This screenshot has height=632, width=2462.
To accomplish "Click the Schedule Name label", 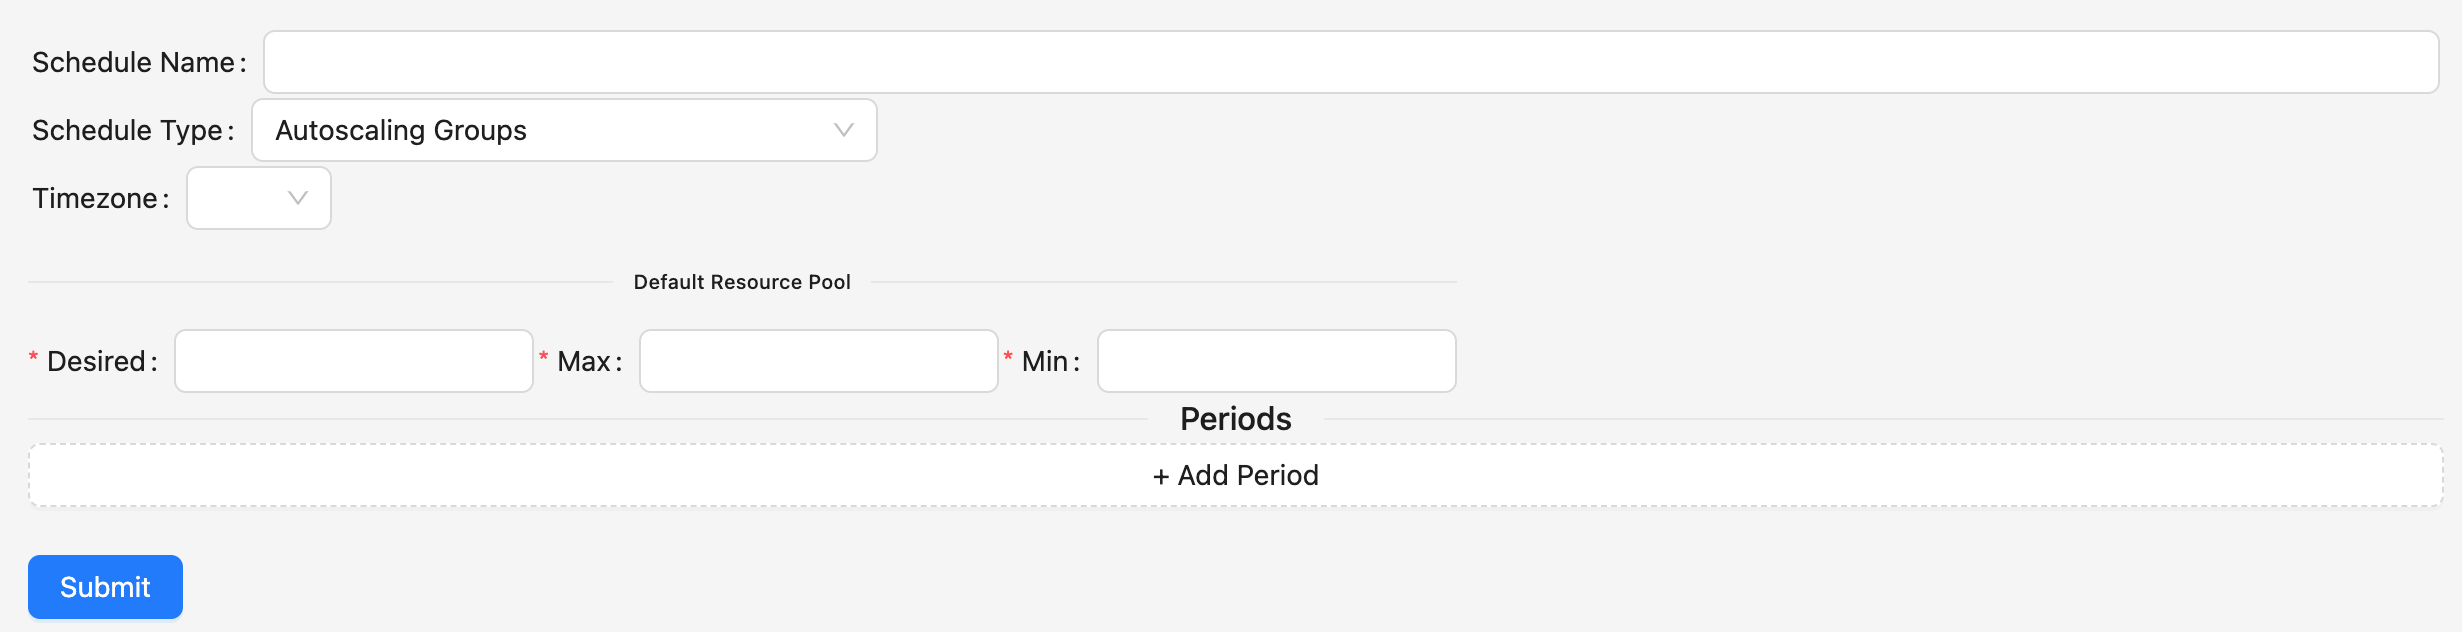I will pyautogui.click(x=133, y=62).
